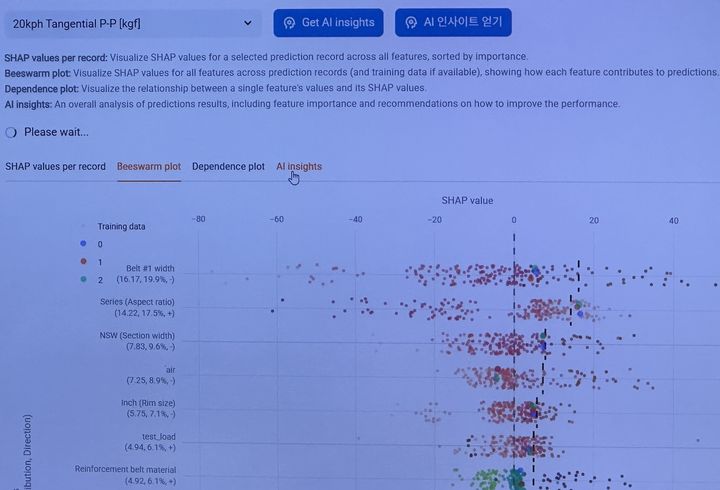Screen dimensions: 720x490
Task: Click the chevron arrow of the target selector
Action: (x=248, y=22)
